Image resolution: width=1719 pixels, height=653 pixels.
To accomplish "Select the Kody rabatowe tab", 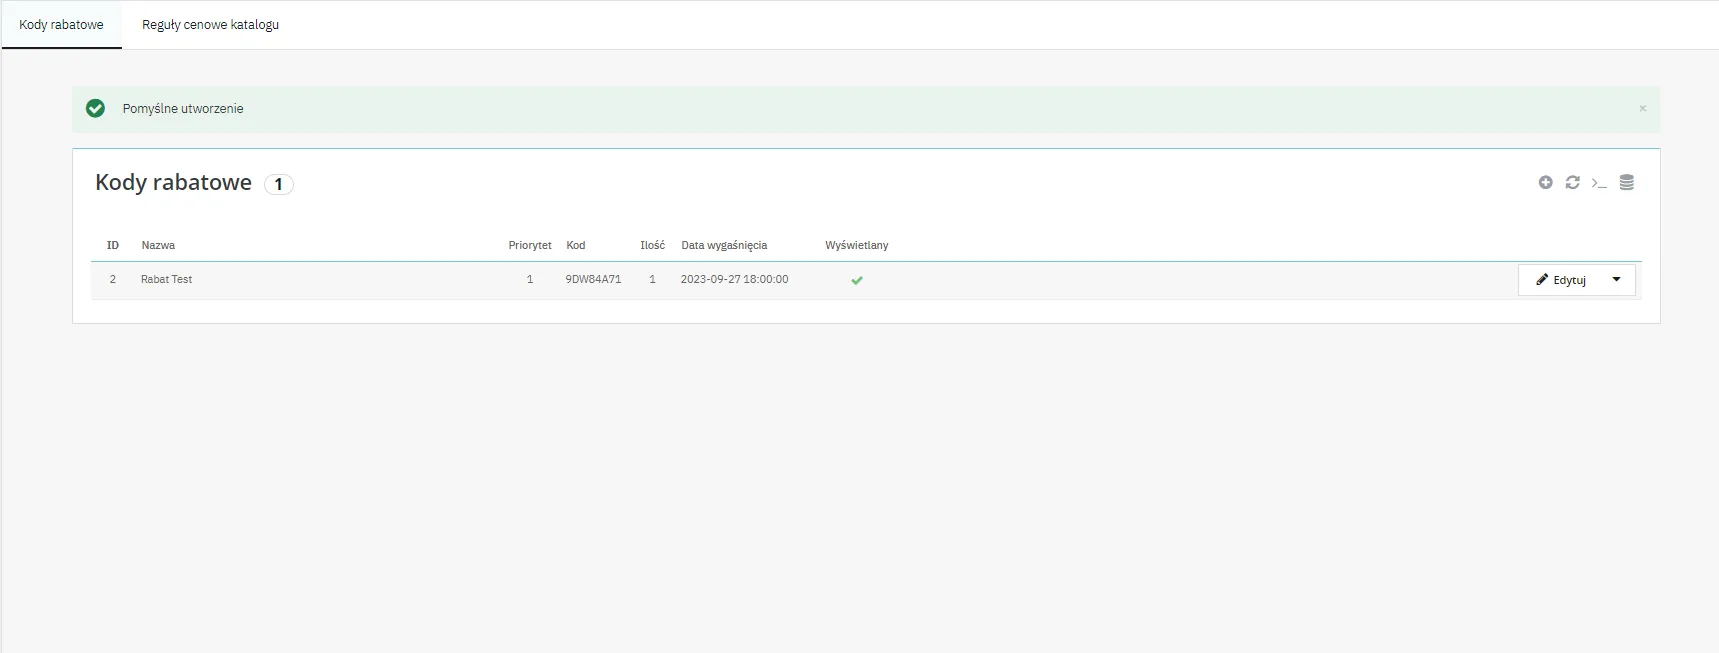I will [x=61, y=25].
